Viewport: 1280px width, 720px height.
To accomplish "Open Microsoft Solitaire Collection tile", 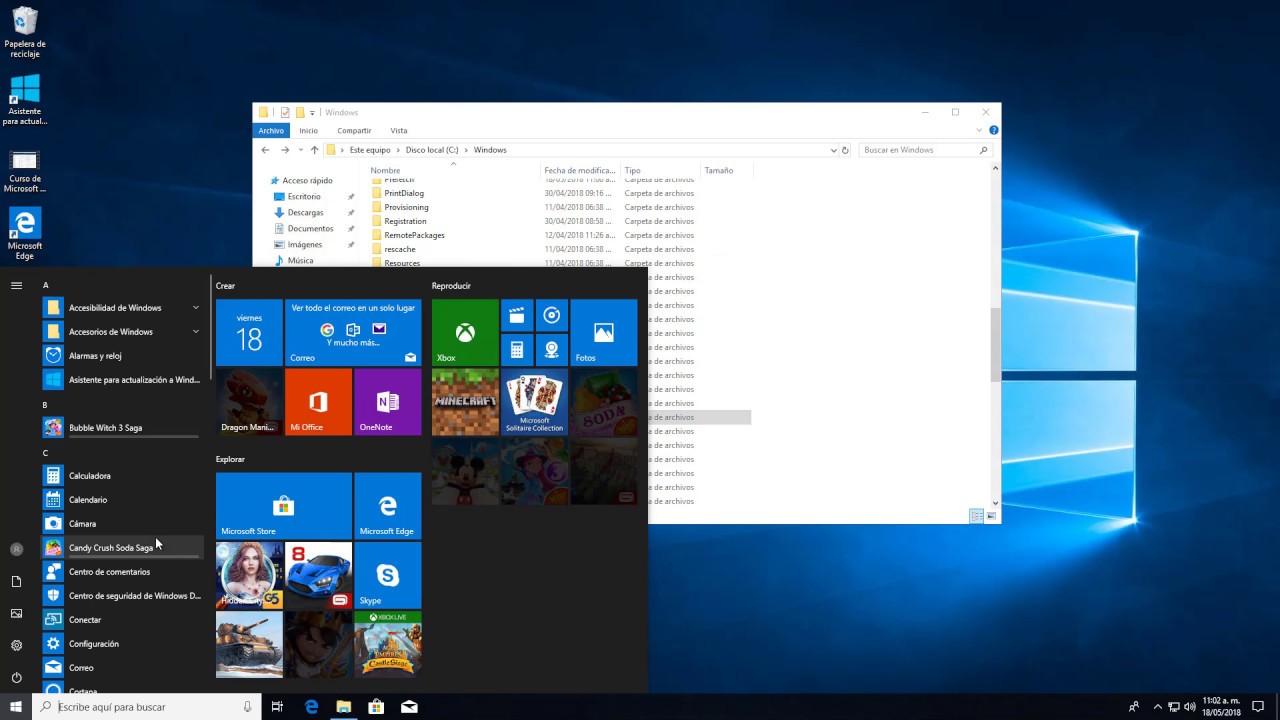I will point(534,402).
